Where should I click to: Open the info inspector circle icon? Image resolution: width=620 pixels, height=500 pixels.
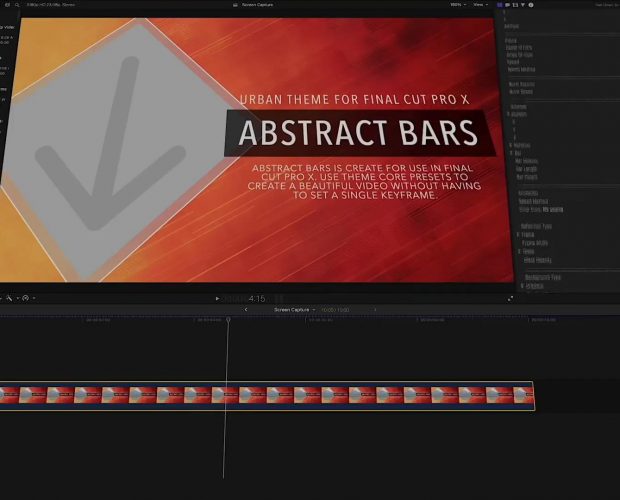coord(531,5)
